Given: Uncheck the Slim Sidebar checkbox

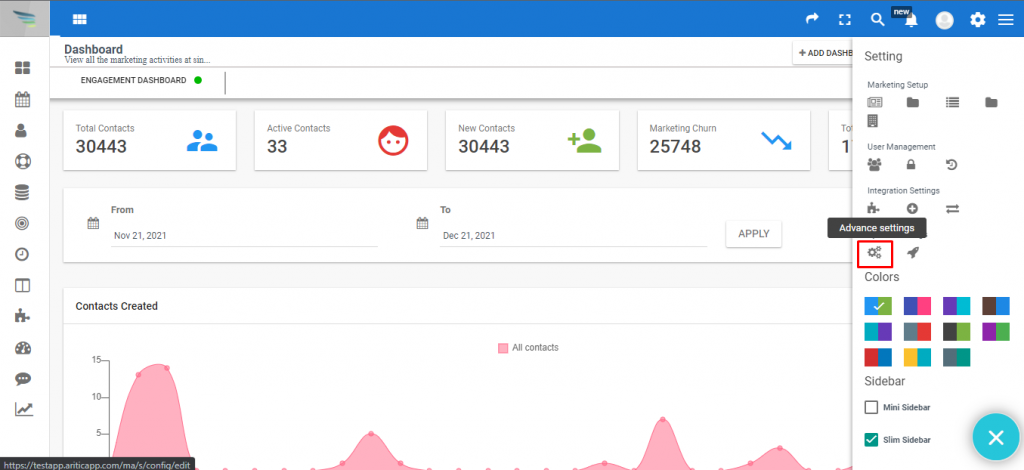Looking at the screenshot, I should click(871, 440).
